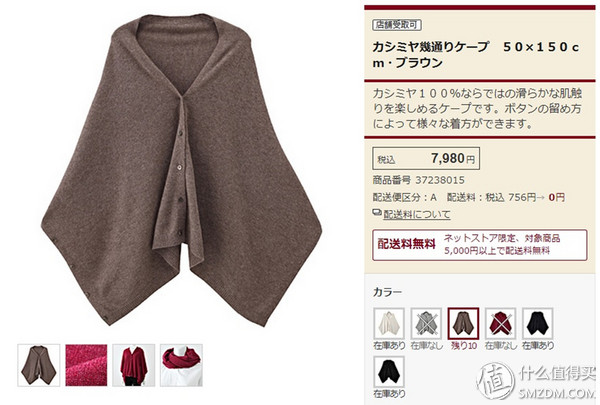Click the カラー section heading
Viewport: 600px width, 405px height.
point(387,292)
